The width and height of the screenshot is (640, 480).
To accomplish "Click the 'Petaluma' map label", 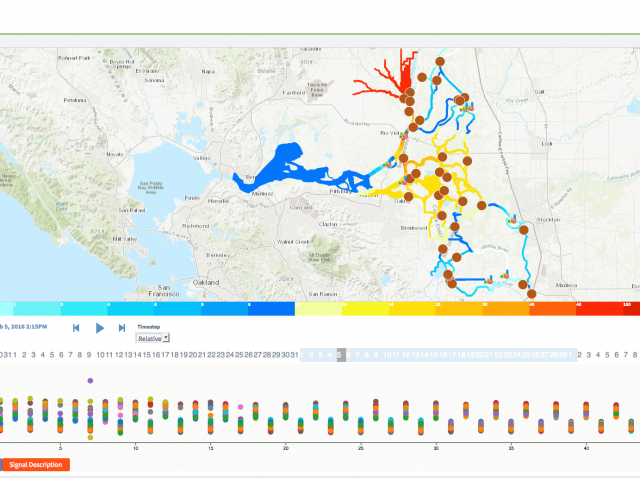I will [x=75, y=100].
